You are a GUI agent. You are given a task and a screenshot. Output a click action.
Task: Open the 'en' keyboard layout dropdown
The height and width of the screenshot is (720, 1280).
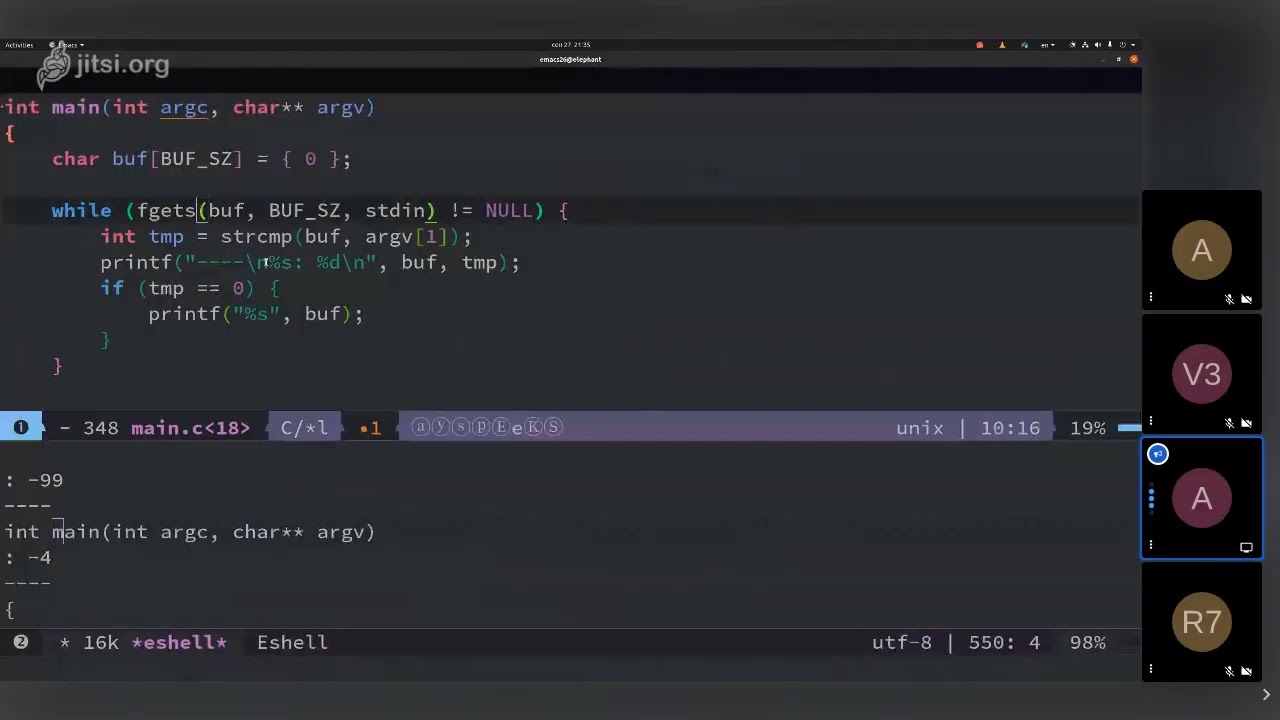(1048, 45)
